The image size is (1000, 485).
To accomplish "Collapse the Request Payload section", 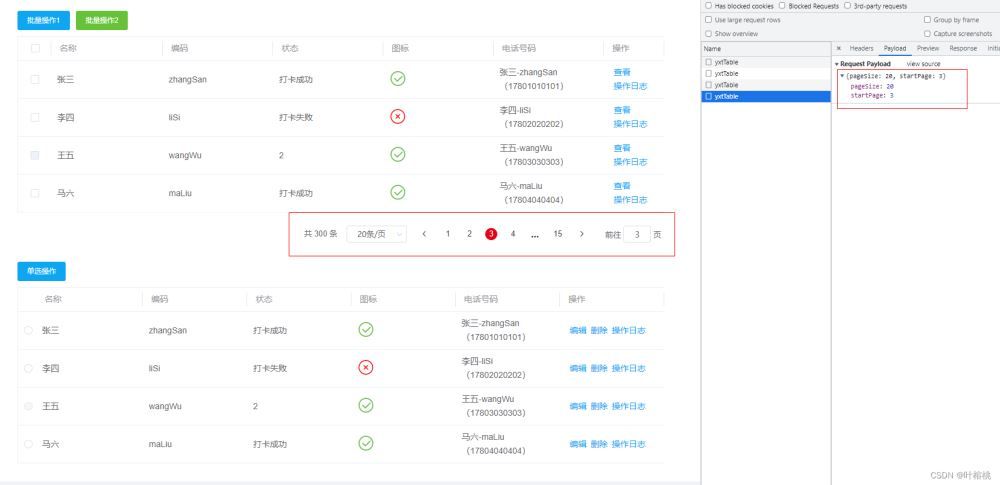I will pos(837,64).
